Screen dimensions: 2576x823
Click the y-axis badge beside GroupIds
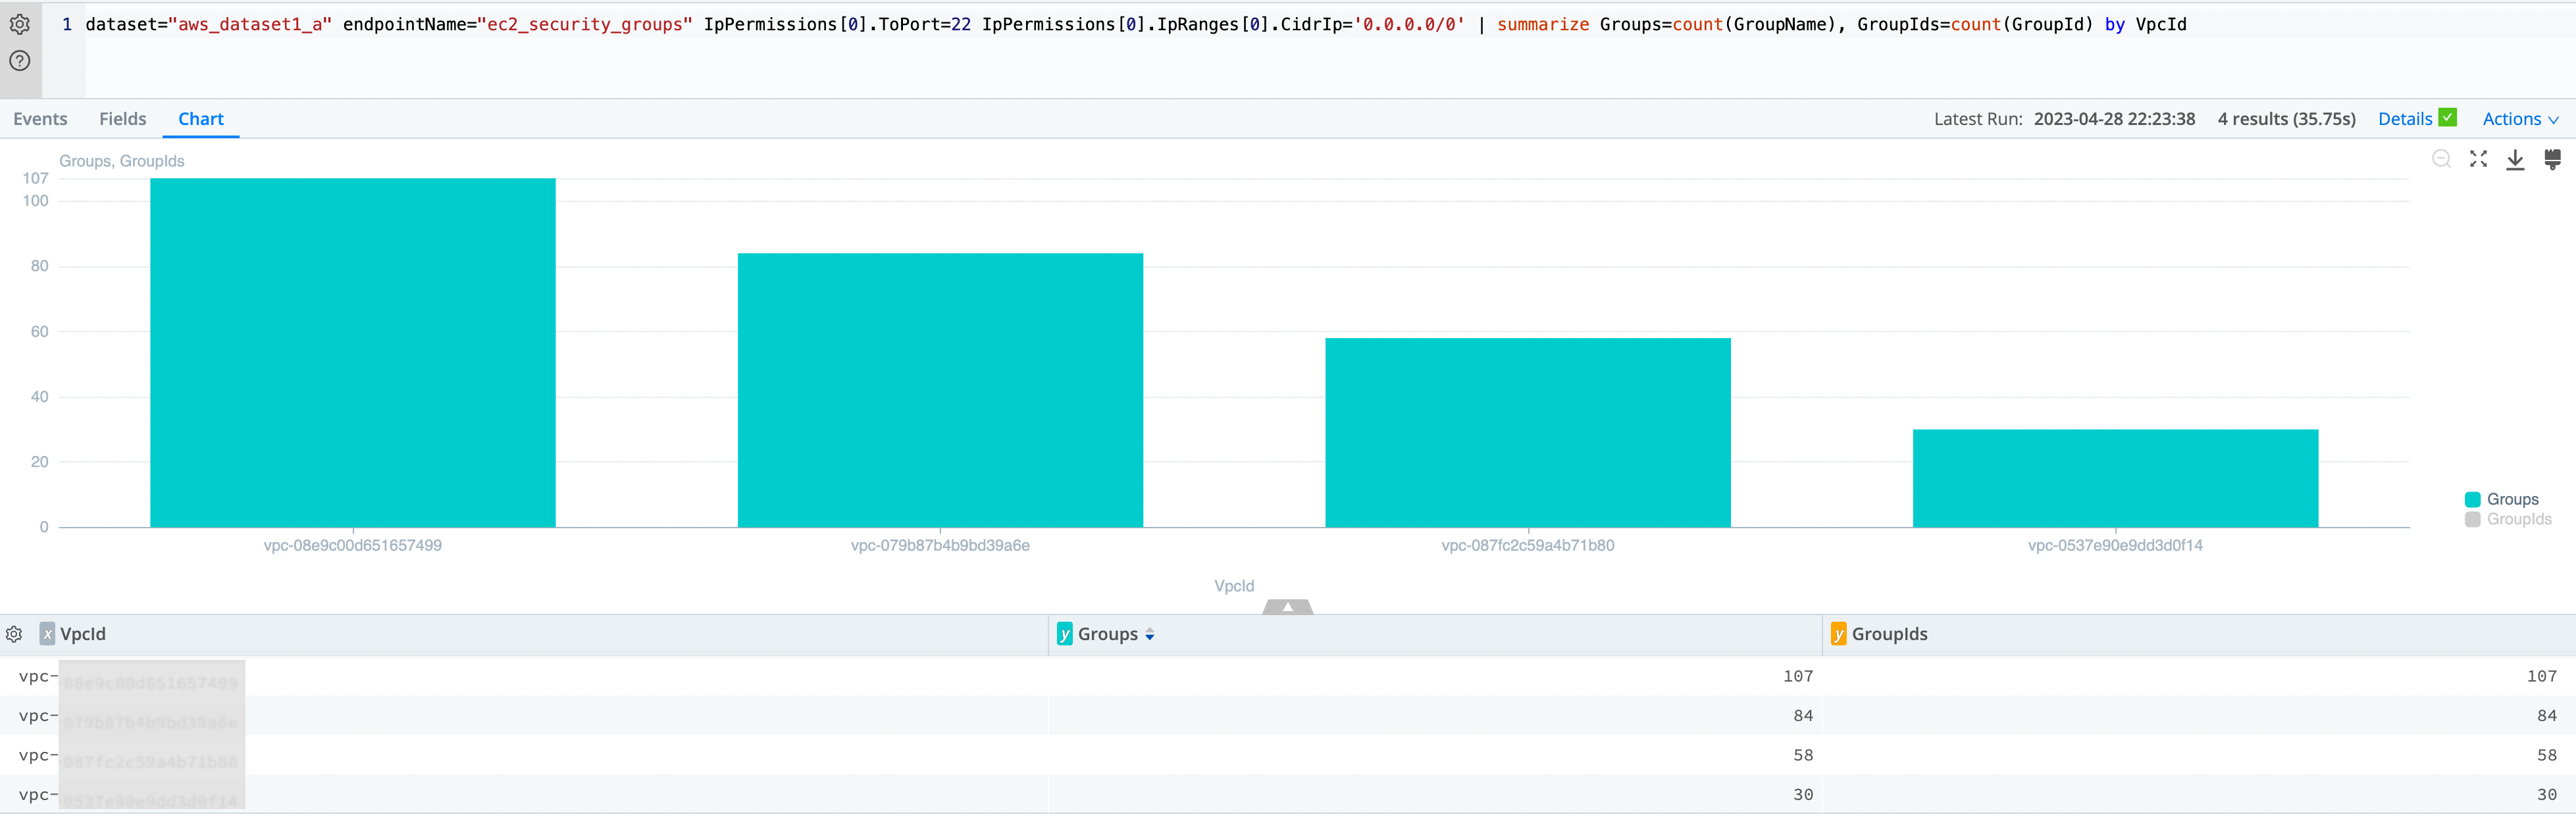pyautogui.click(x=1839, y=634)
